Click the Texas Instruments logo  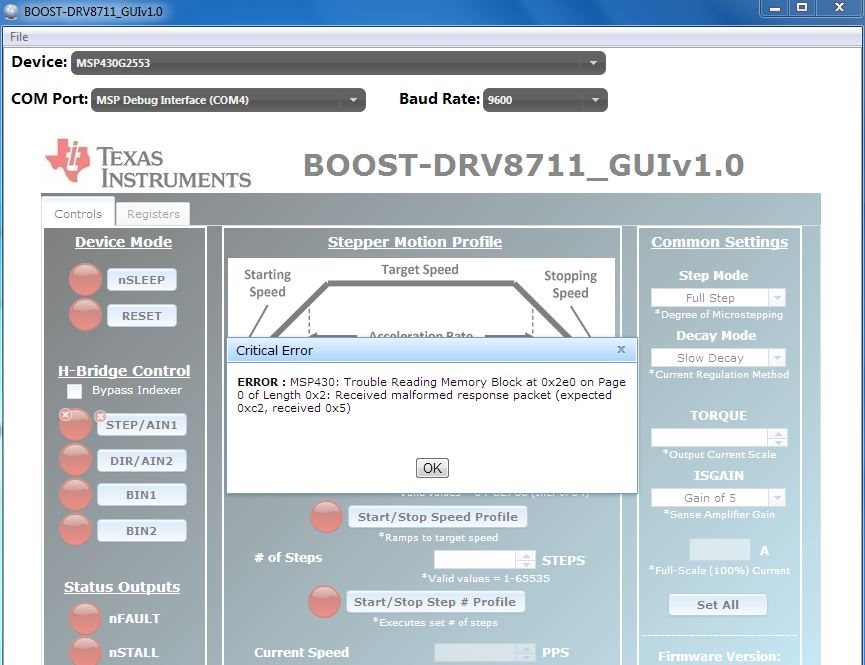(x=148, y=163)
